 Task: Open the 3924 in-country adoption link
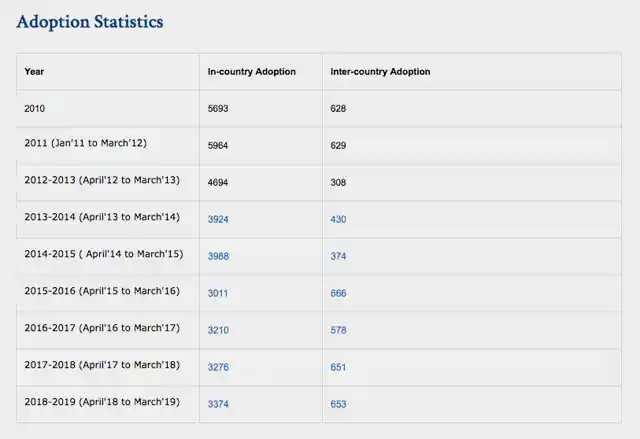[218, 219]
